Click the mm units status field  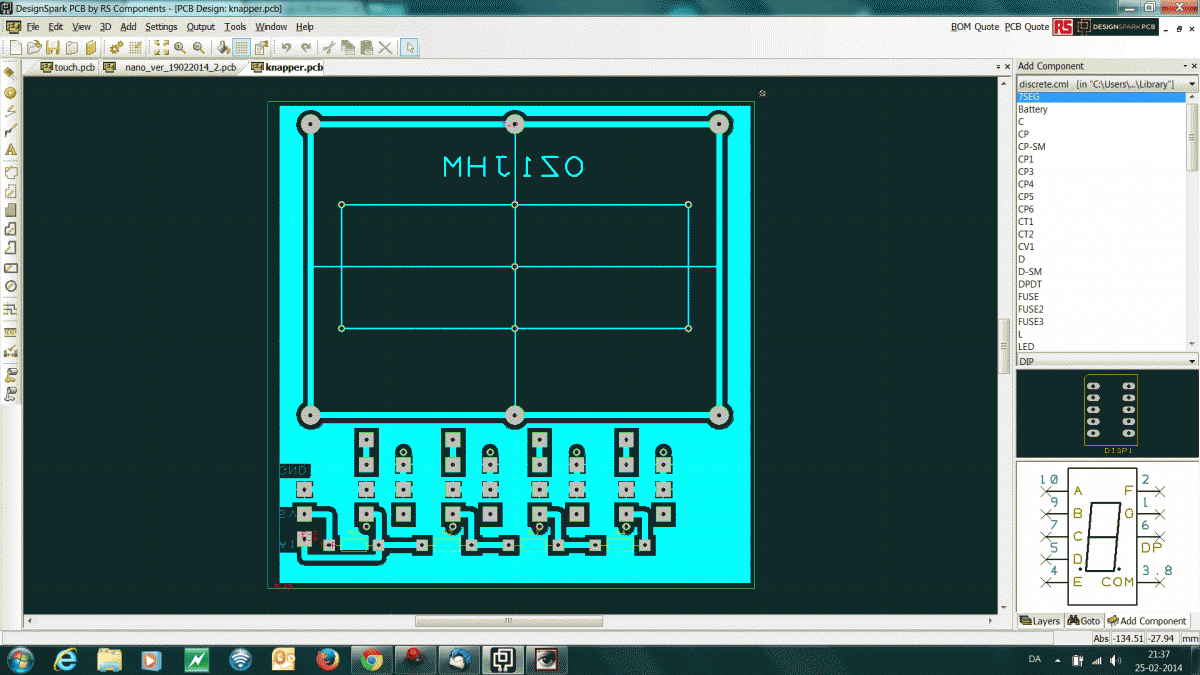(1190, 638)
